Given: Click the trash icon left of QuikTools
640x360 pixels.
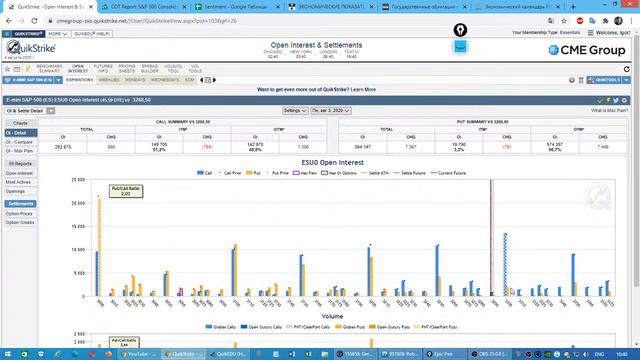Looking at the screenshot, I should tap(581, 80).
